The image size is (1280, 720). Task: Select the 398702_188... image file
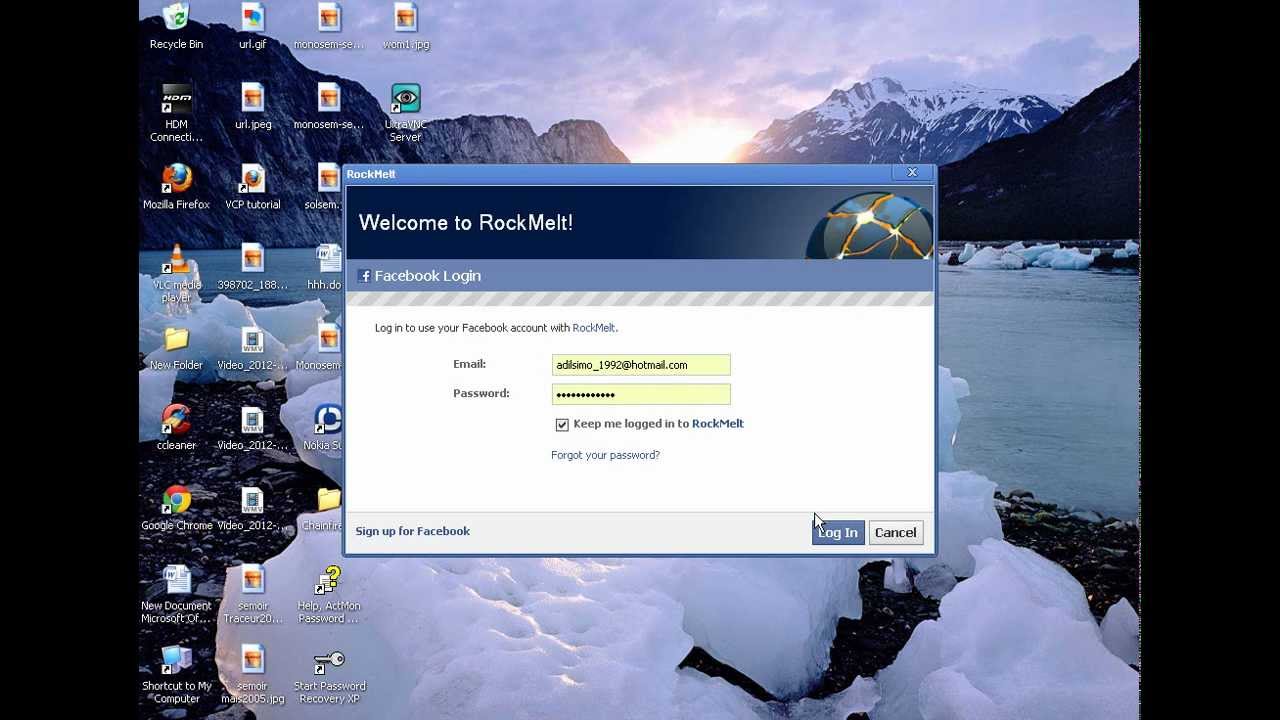click(x=252, y=267)
